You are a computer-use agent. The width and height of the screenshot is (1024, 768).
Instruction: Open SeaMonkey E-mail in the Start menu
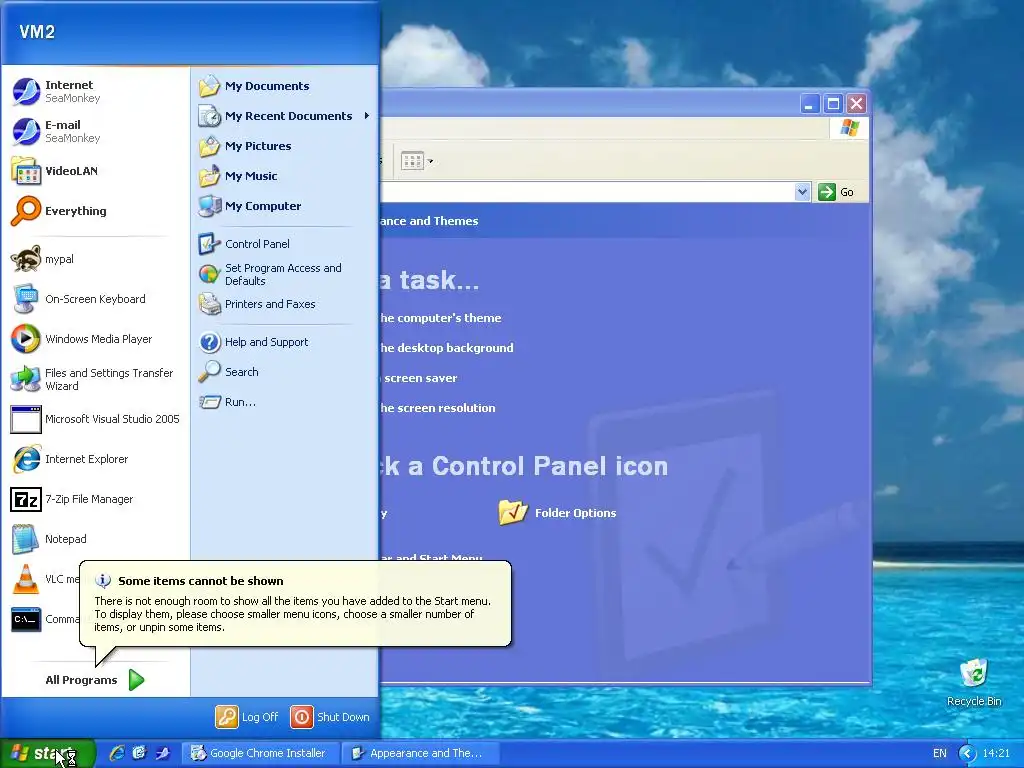click(x=95, y=131)
